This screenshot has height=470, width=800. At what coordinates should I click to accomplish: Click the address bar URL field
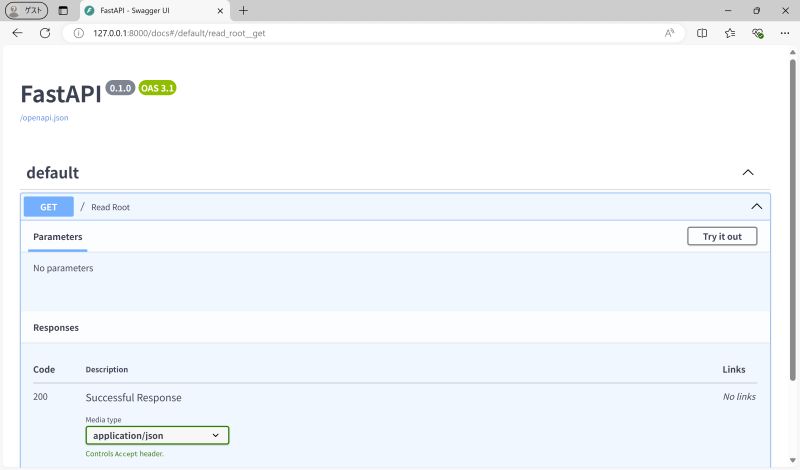click(x=372, y=33)
